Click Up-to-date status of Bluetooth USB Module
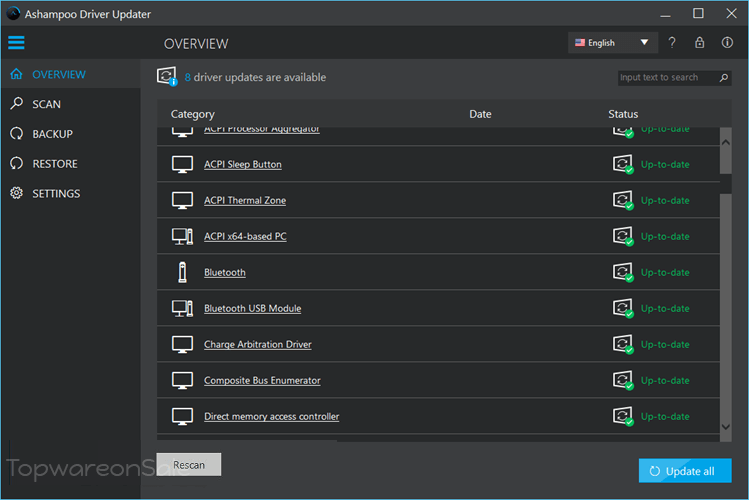 (665, 309)
